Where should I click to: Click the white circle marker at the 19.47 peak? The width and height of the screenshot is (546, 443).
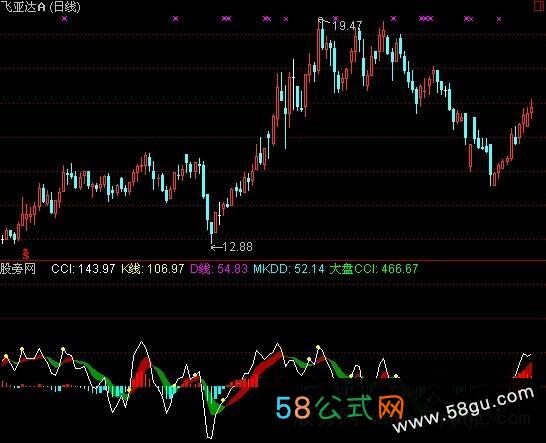(x=321, y=20)
